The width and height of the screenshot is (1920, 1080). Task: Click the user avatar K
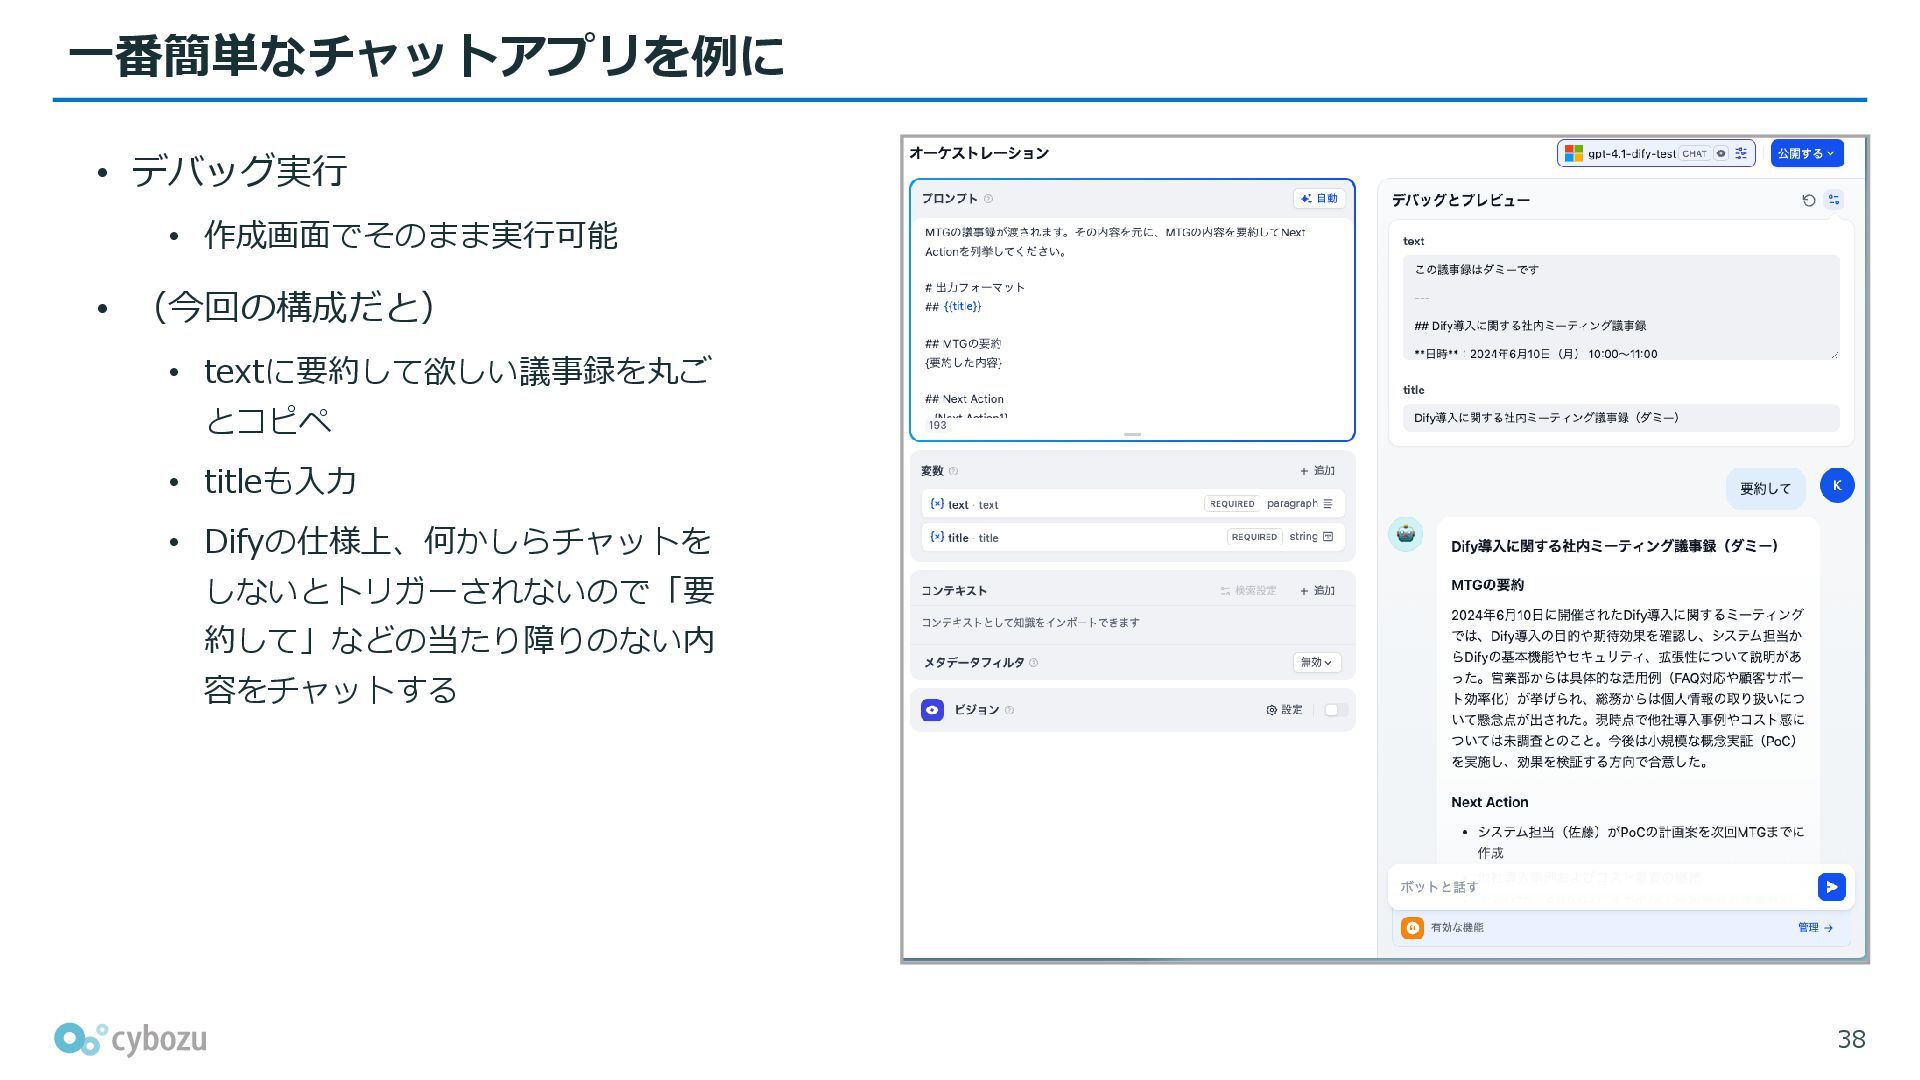pos(1837,486)
